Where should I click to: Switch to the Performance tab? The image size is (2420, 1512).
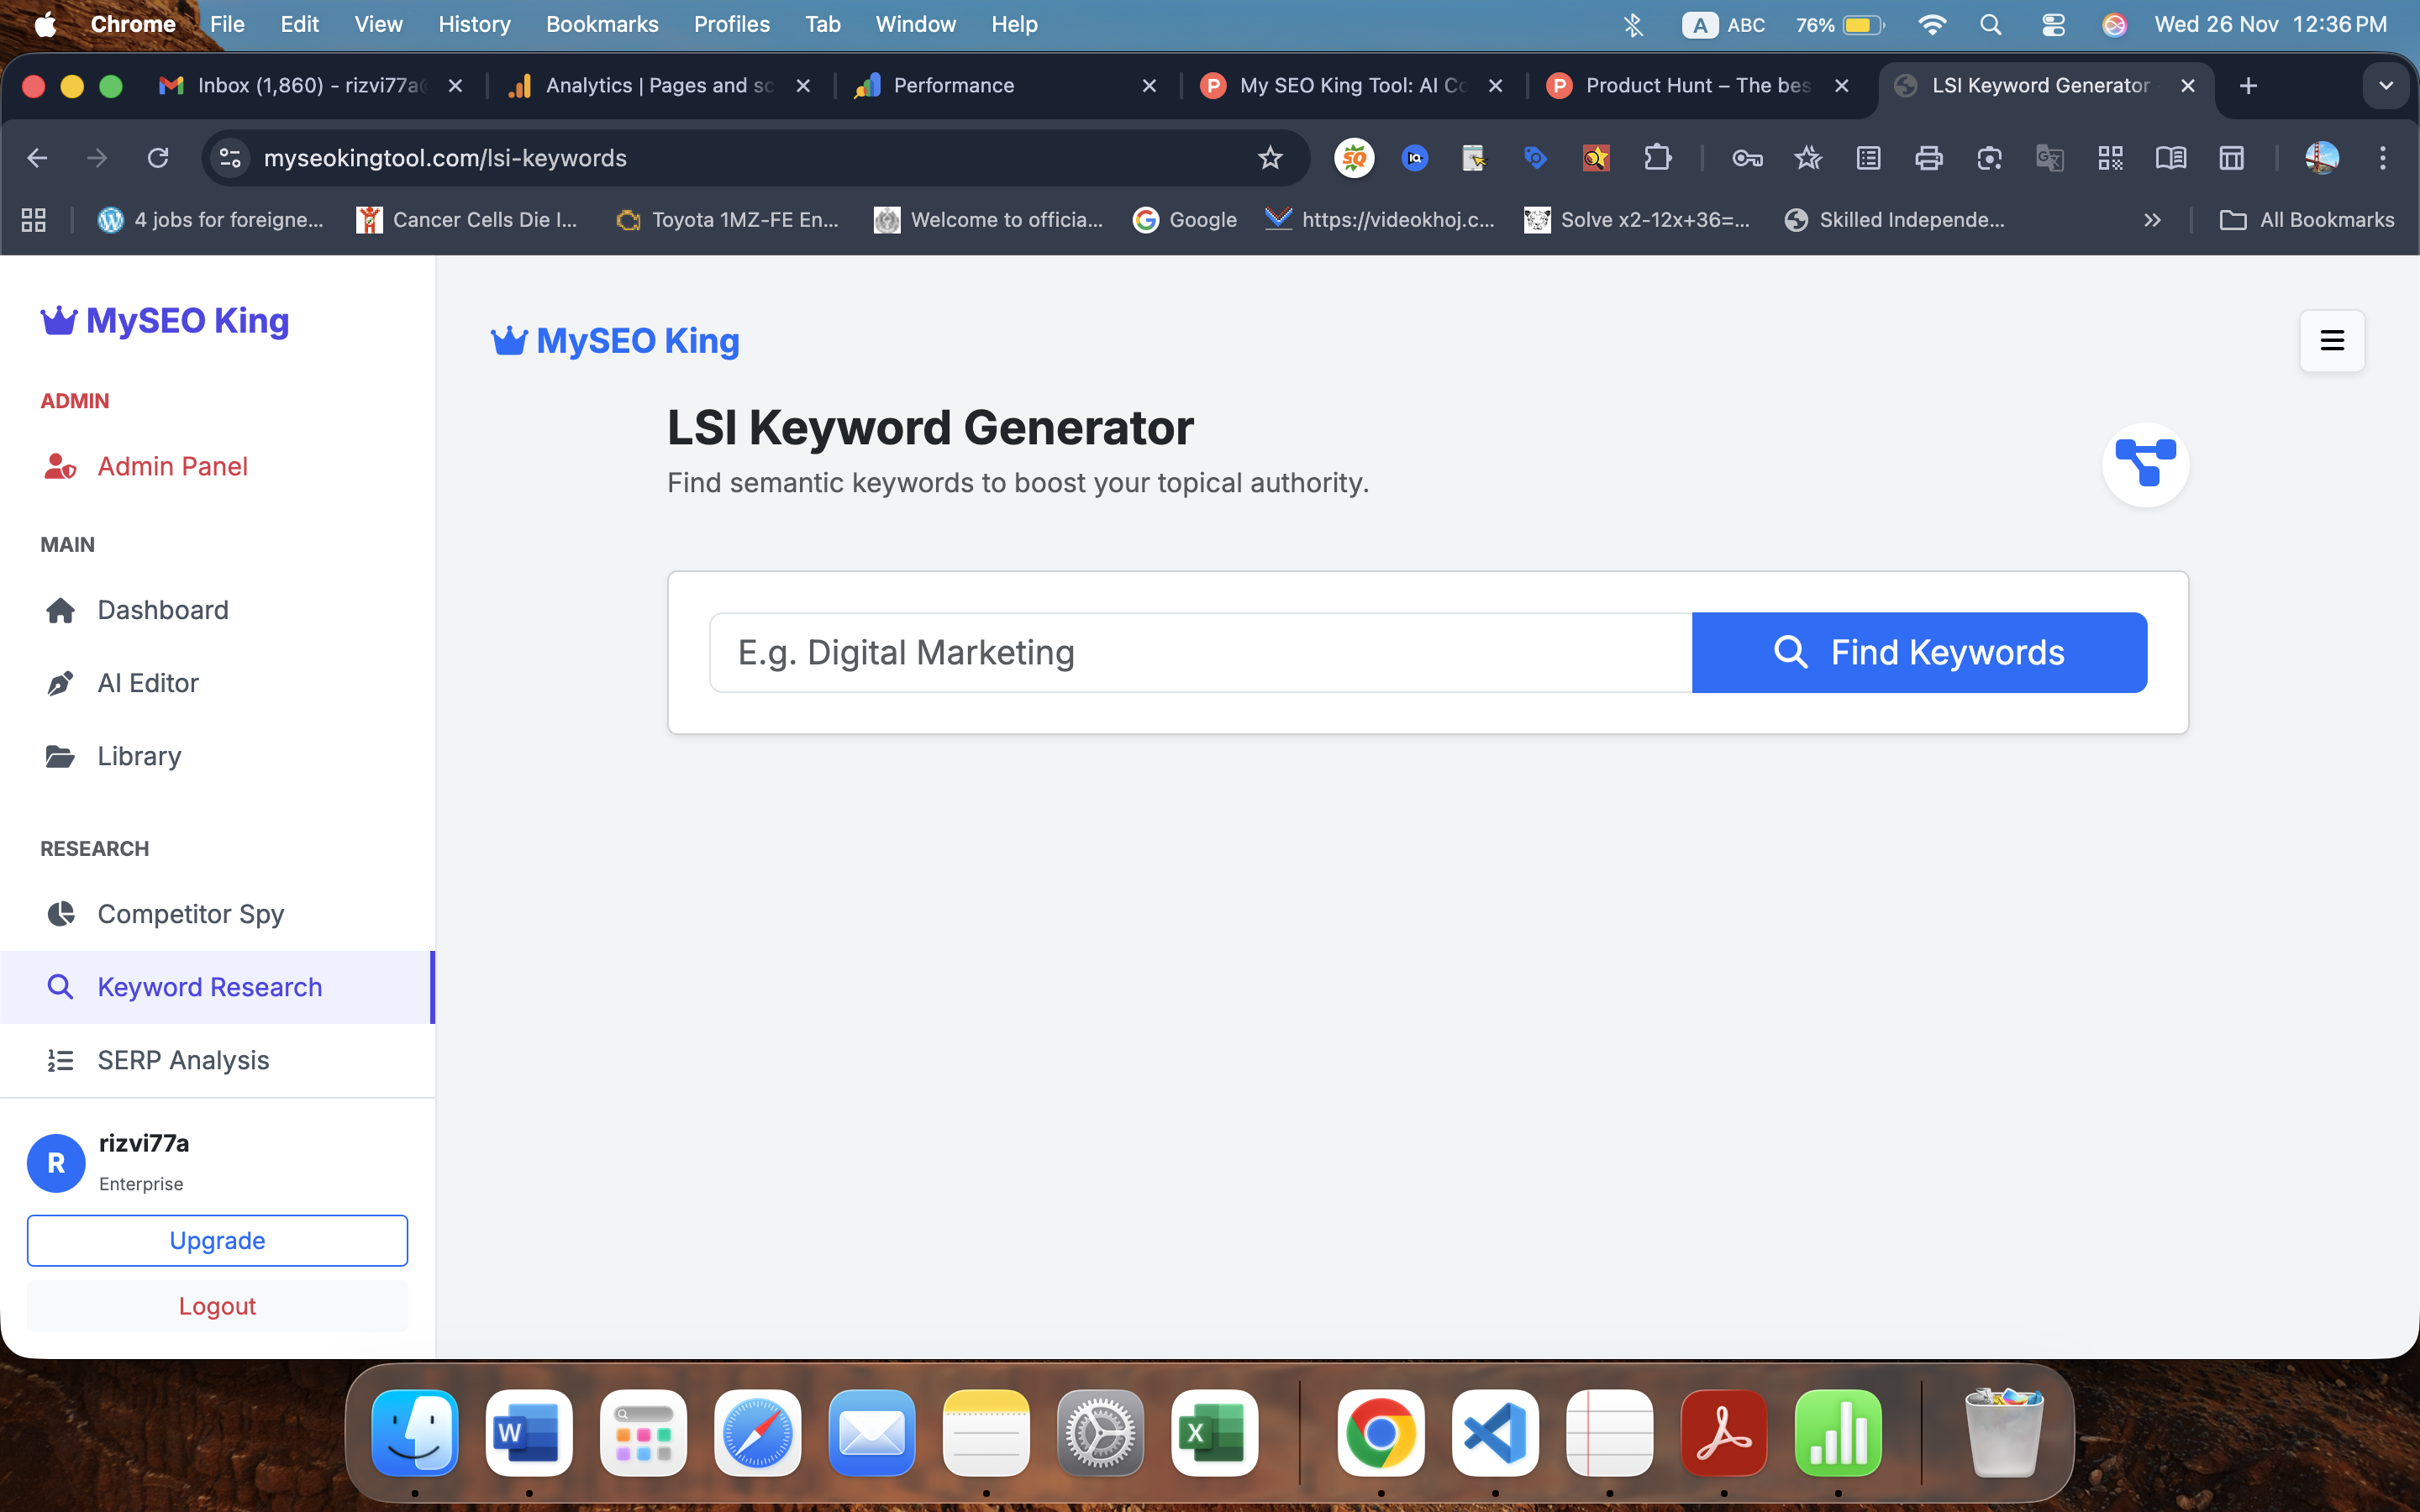pos(955,85)
